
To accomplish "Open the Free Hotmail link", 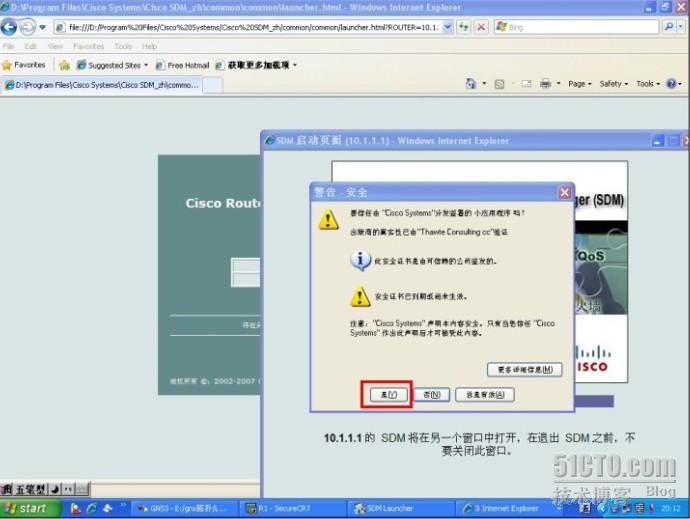I will point(183,65).
